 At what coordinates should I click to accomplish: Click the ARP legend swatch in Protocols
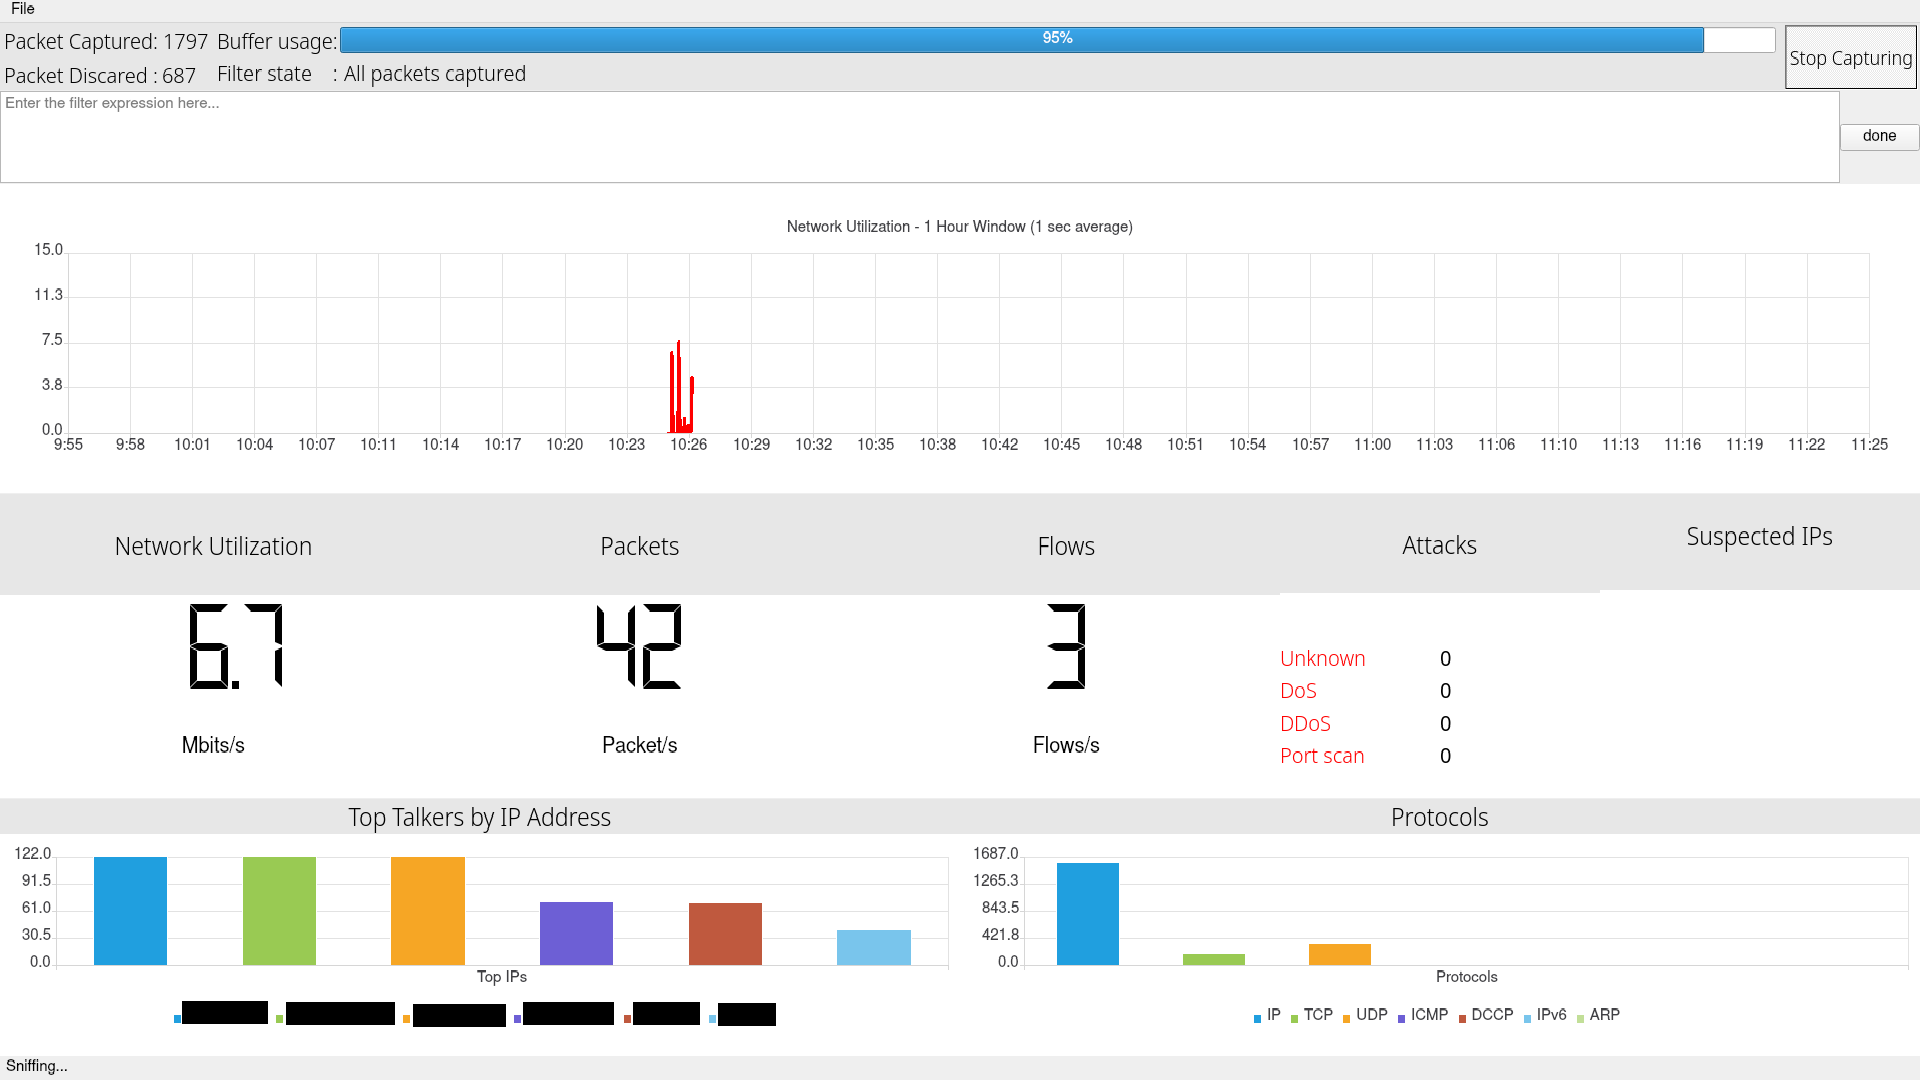point(1580,1019)
